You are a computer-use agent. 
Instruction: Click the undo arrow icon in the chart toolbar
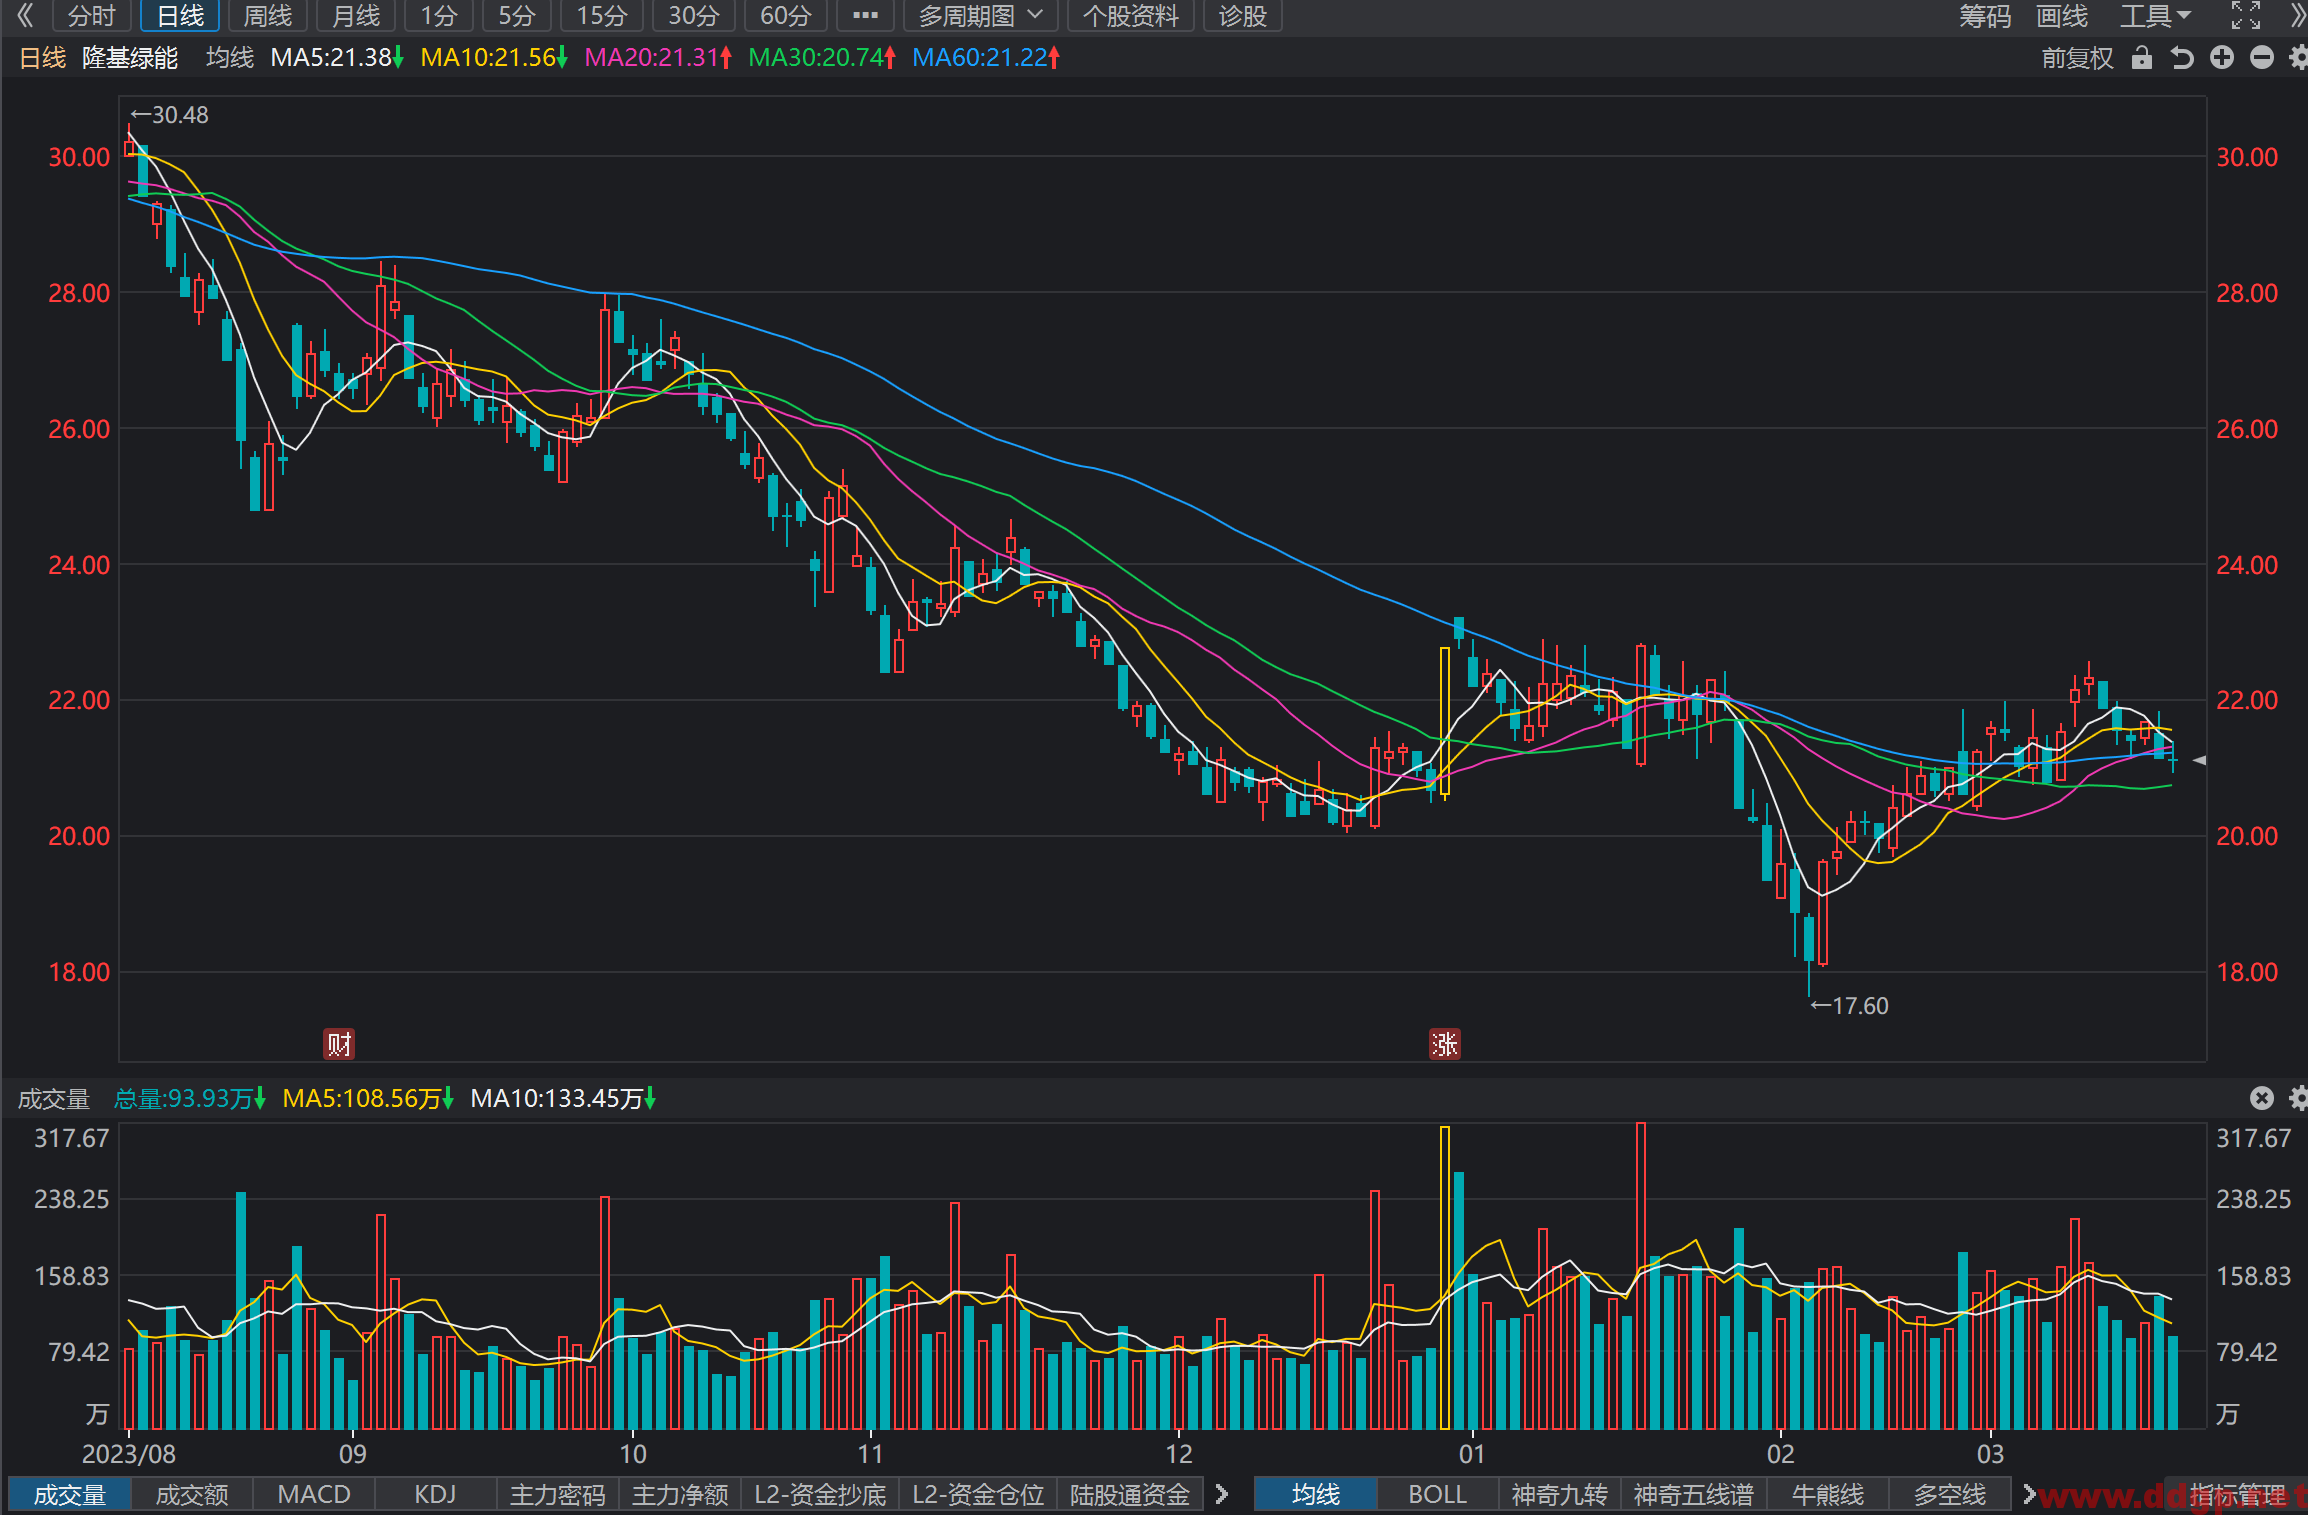[2182, 58]
